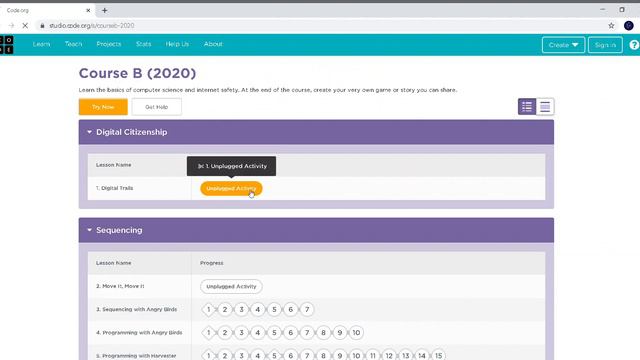Image resolution: width=640 pixels, height=360 pixels.
Task: Go to the Projects page
Action: 109,44
